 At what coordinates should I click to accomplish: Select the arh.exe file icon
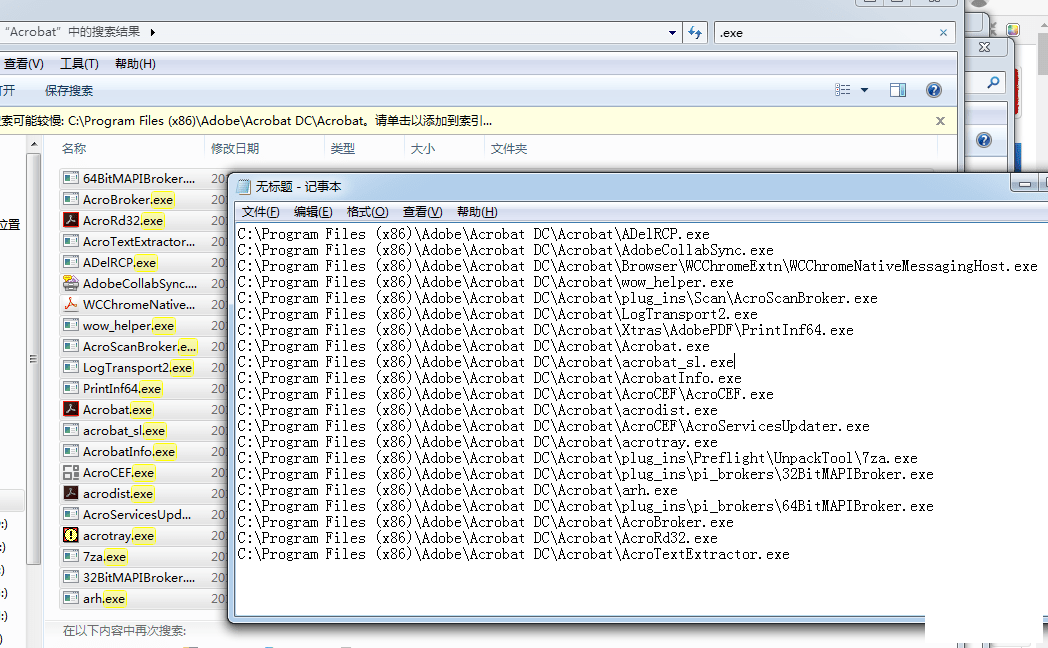[x=71, y=599]
